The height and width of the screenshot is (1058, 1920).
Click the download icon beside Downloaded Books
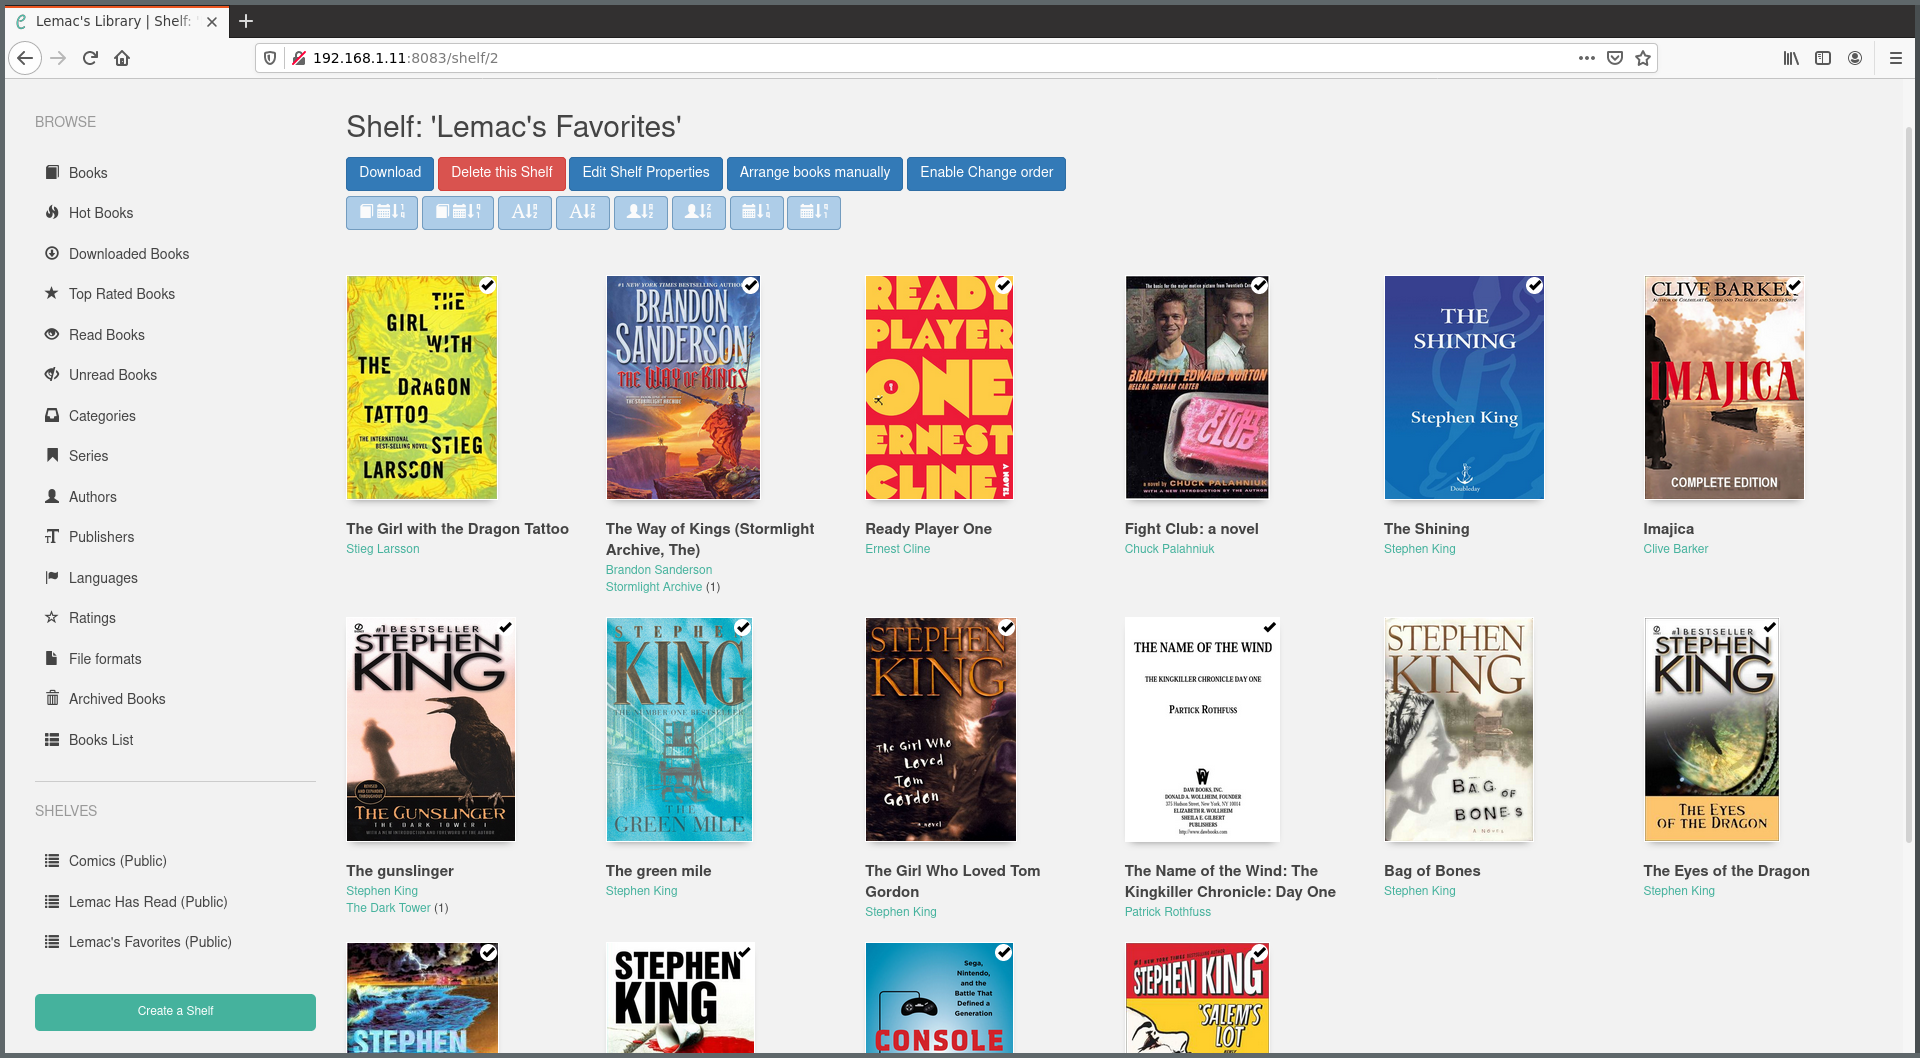tap(52, 253)
